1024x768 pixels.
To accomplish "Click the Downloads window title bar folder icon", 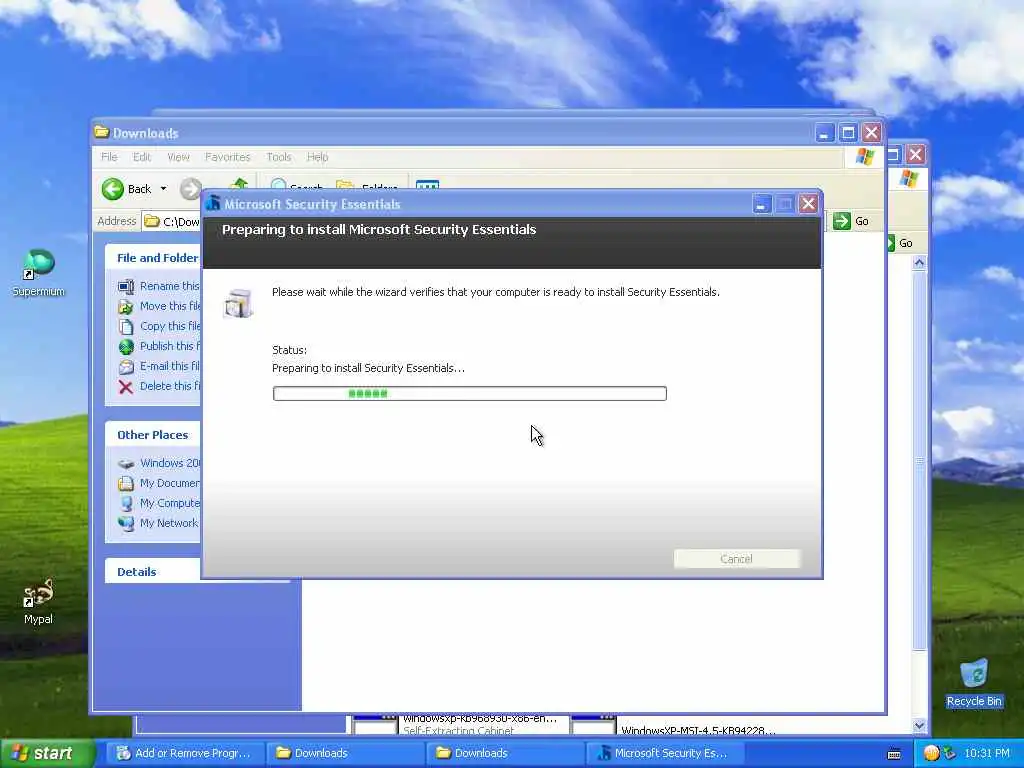I will point(101,133).
